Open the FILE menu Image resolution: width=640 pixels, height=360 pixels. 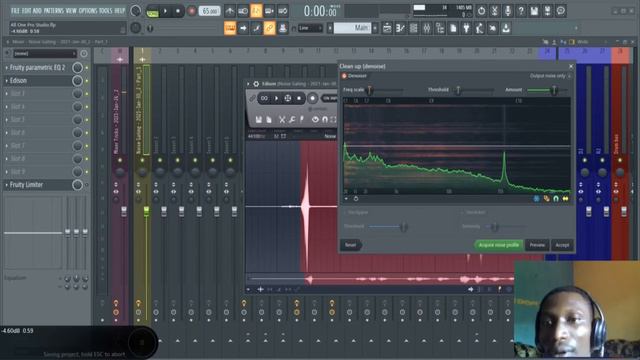(15, 11)
